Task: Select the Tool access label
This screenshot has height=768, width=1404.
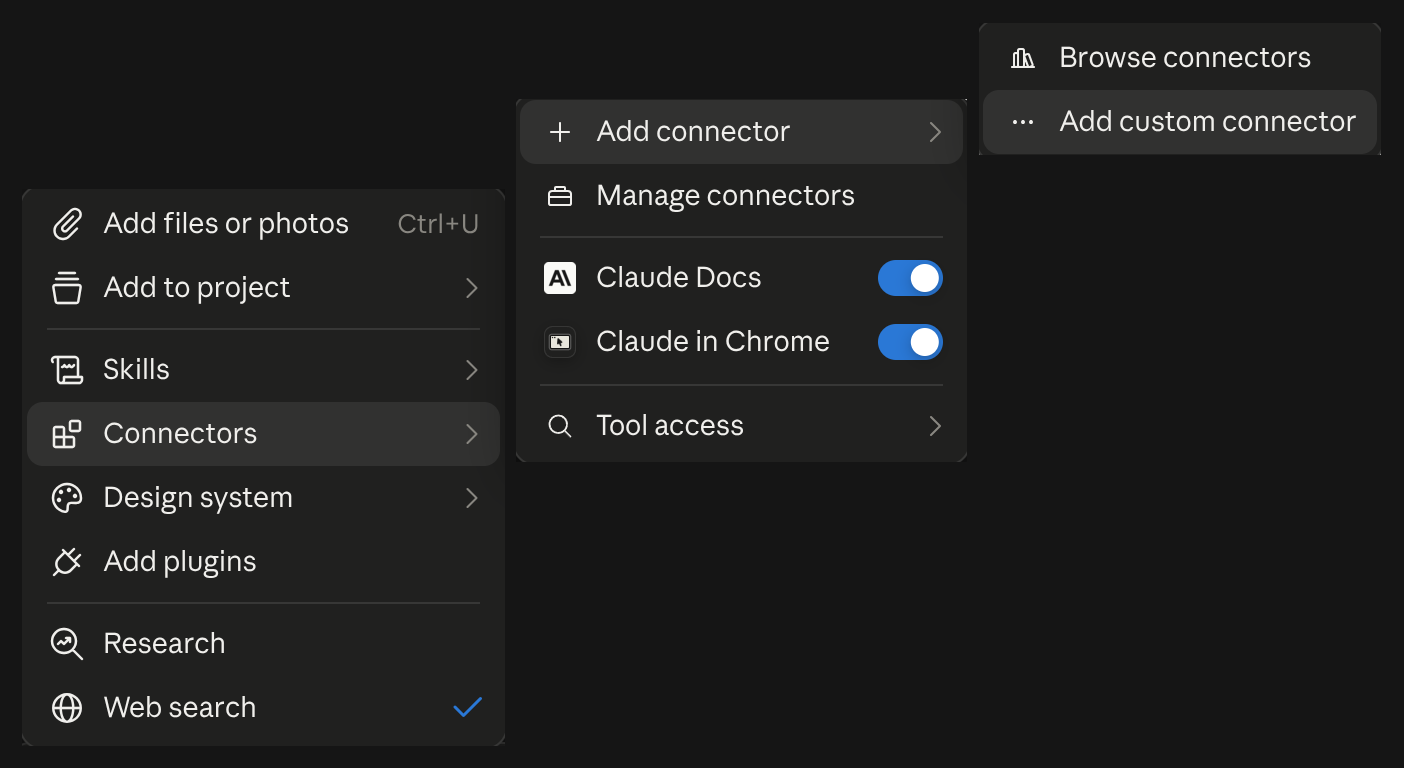Action: [670, 426]
